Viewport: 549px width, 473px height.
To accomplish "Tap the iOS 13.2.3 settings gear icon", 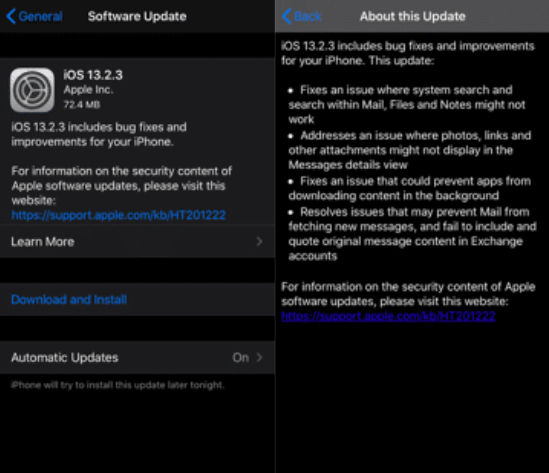I will [32, 90].
